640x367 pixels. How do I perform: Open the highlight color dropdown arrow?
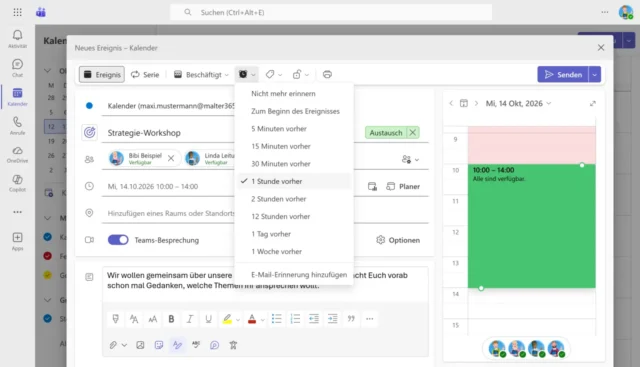click(x=238, y=320)
